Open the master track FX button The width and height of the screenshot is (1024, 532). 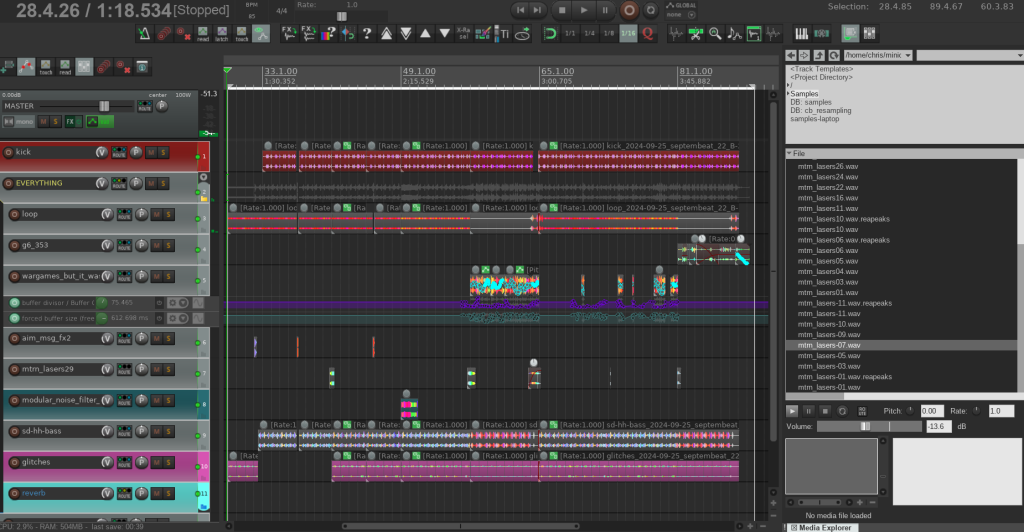(x=70, y=121)
